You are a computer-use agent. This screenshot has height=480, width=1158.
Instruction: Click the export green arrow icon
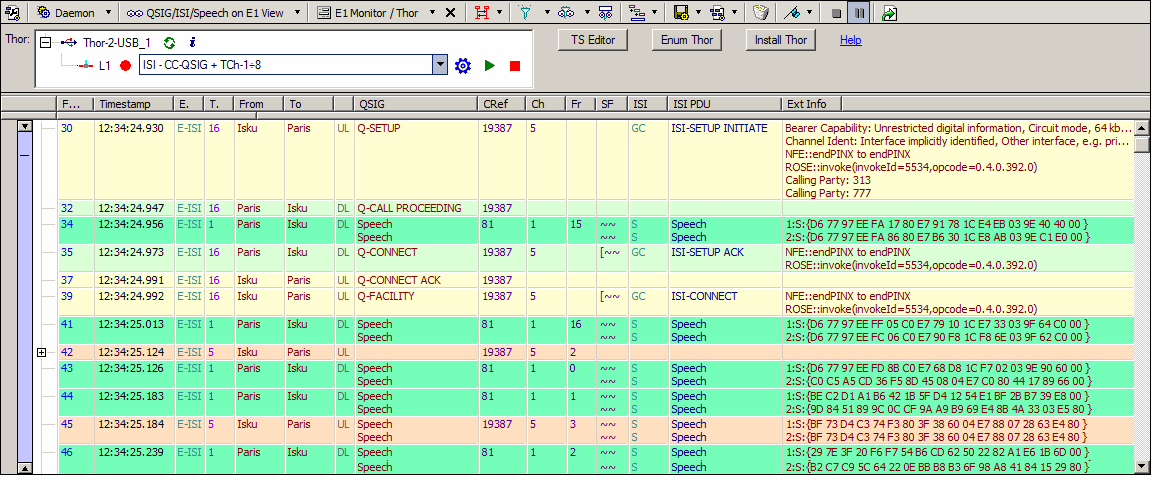pos(889,13)
